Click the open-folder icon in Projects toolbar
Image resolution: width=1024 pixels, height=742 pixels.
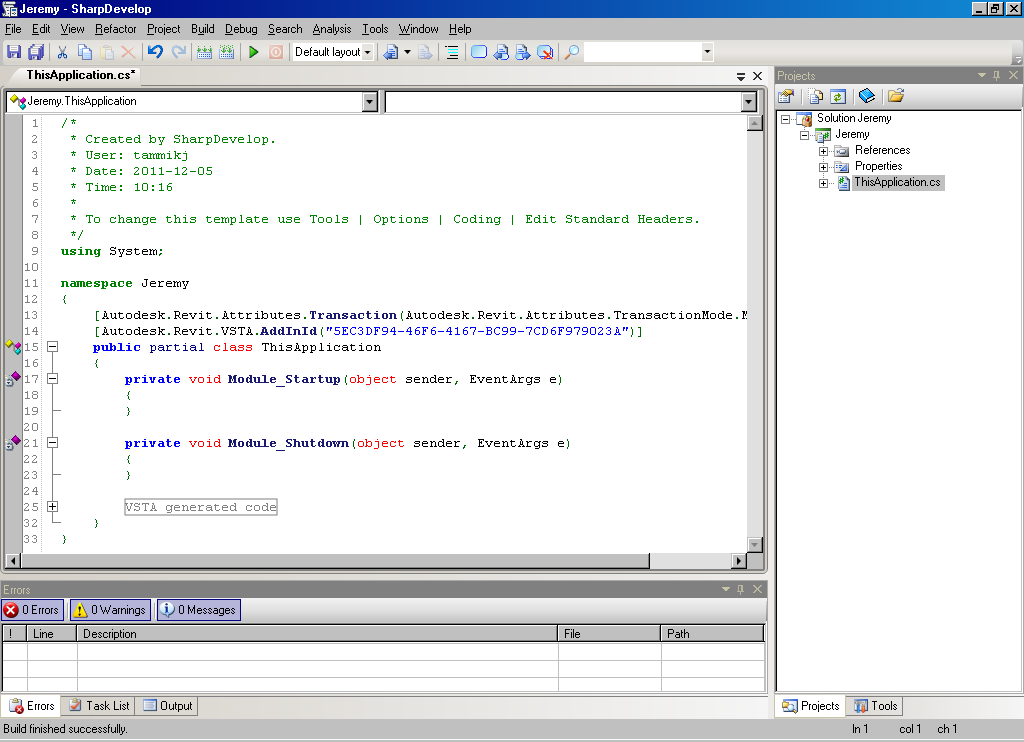click(x=896, y=96)
